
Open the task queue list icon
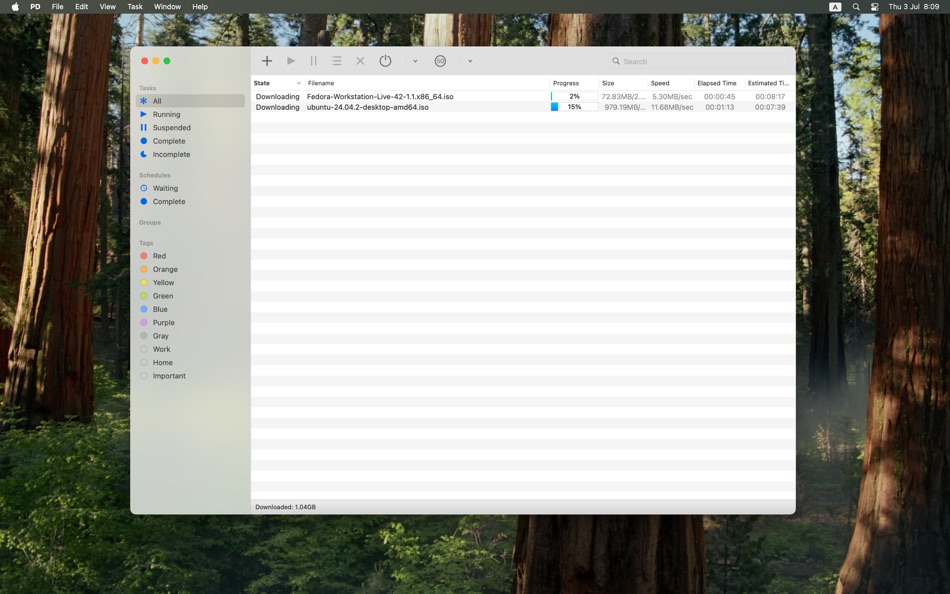click(336, 61)
